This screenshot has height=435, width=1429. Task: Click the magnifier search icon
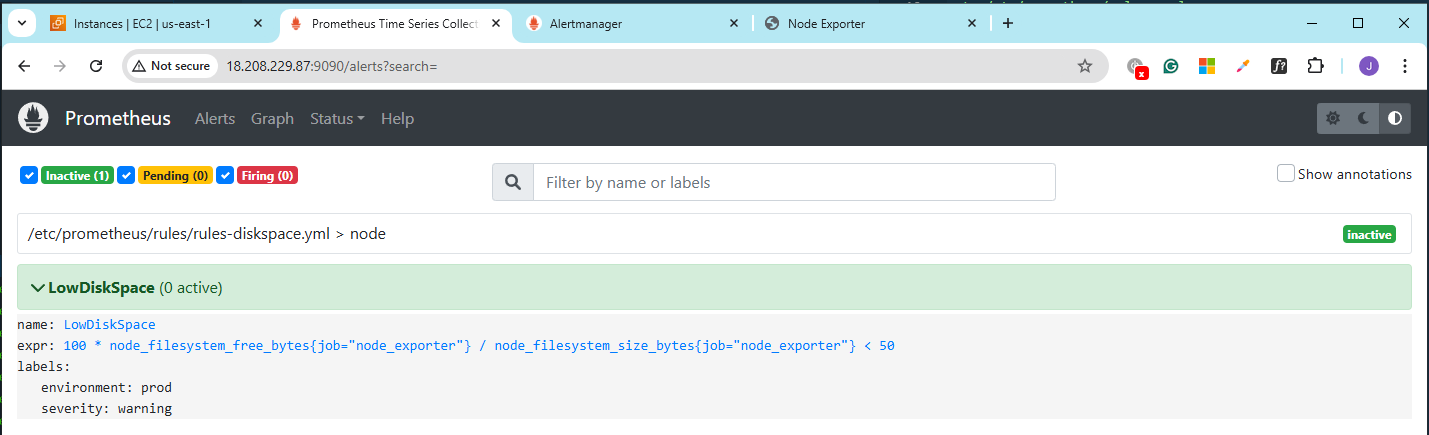(x=513, y=182)
